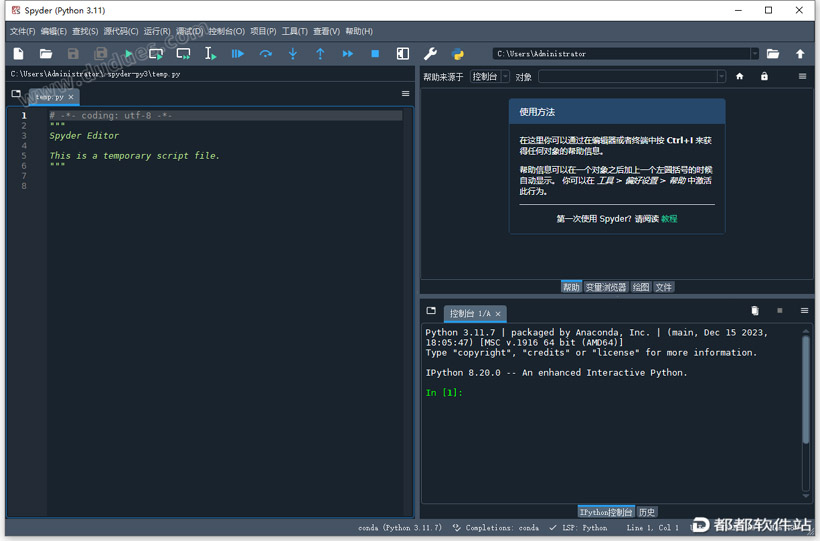Viewport: 820px width, 541px height.
Task: Browse for a working directory folder icon
Action: [773, 53]
